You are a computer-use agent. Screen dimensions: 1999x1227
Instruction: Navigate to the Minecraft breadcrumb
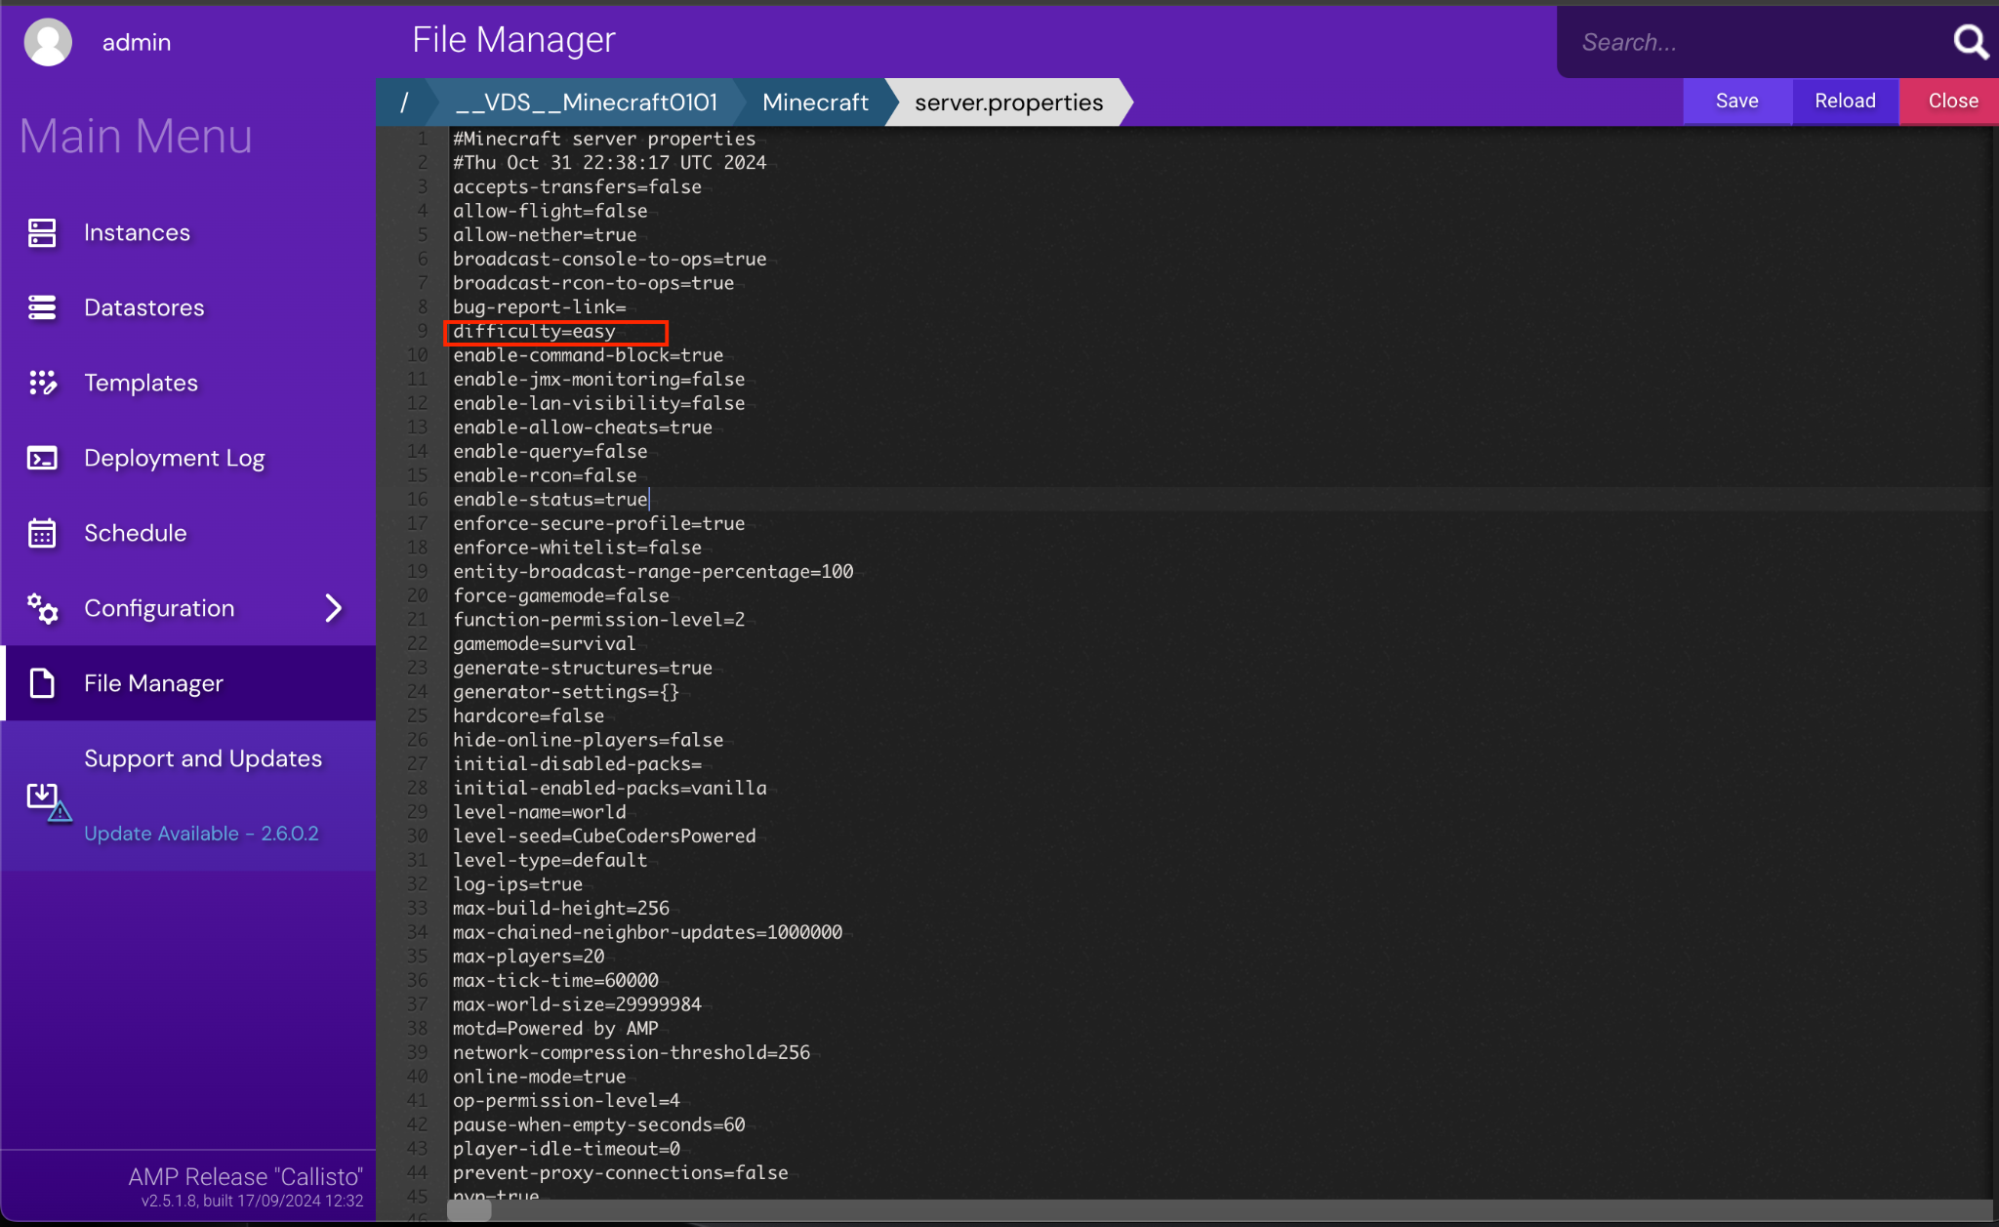815,101
